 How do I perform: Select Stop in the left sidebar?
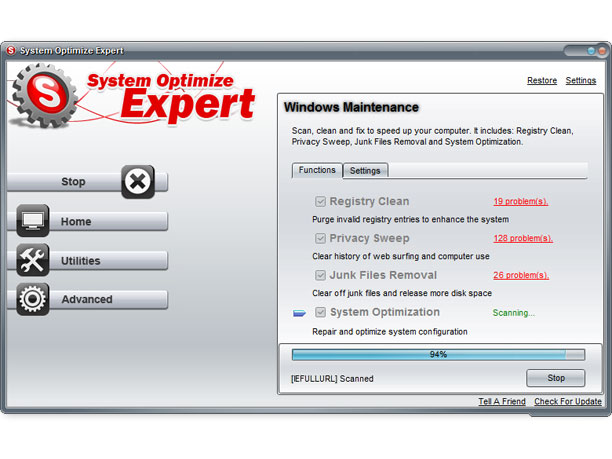[x=87, y=182]
